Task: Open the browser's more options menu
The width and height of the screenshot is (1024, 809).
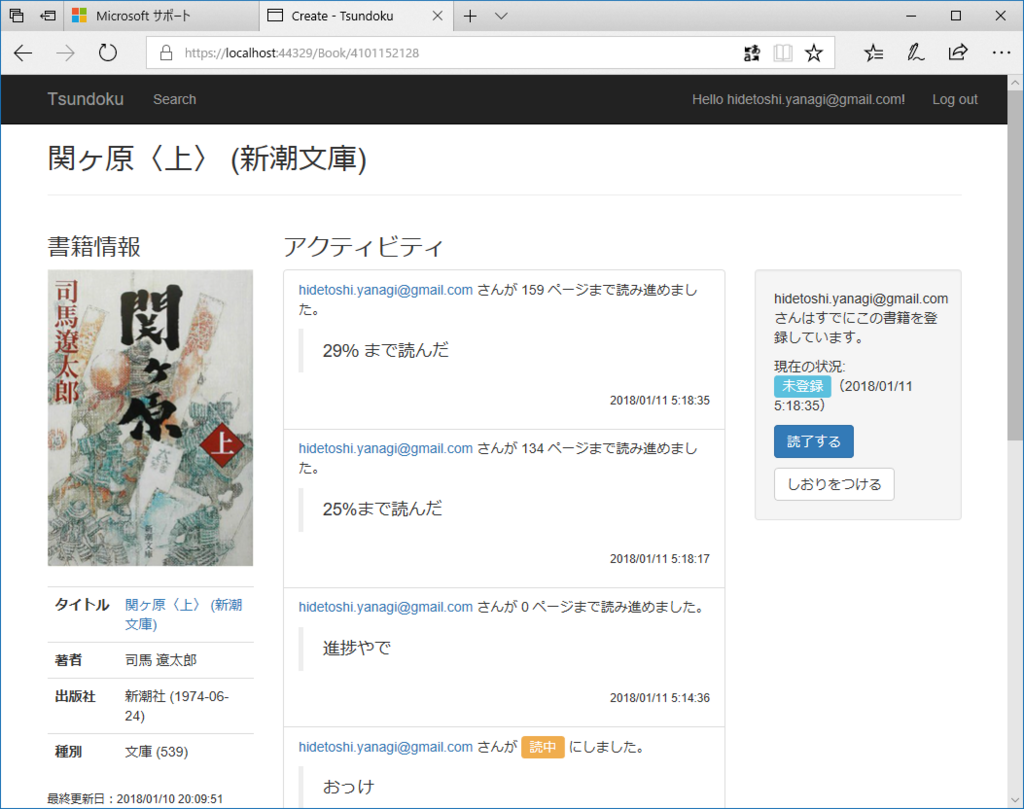Action: tap(1001, 53)
